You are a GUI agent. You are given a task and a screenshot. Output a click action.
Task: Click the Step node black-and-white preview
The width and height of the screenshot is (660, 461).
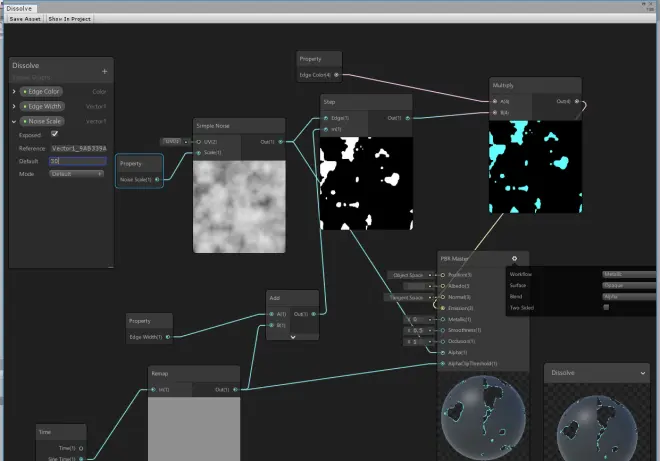pos(367,184)
